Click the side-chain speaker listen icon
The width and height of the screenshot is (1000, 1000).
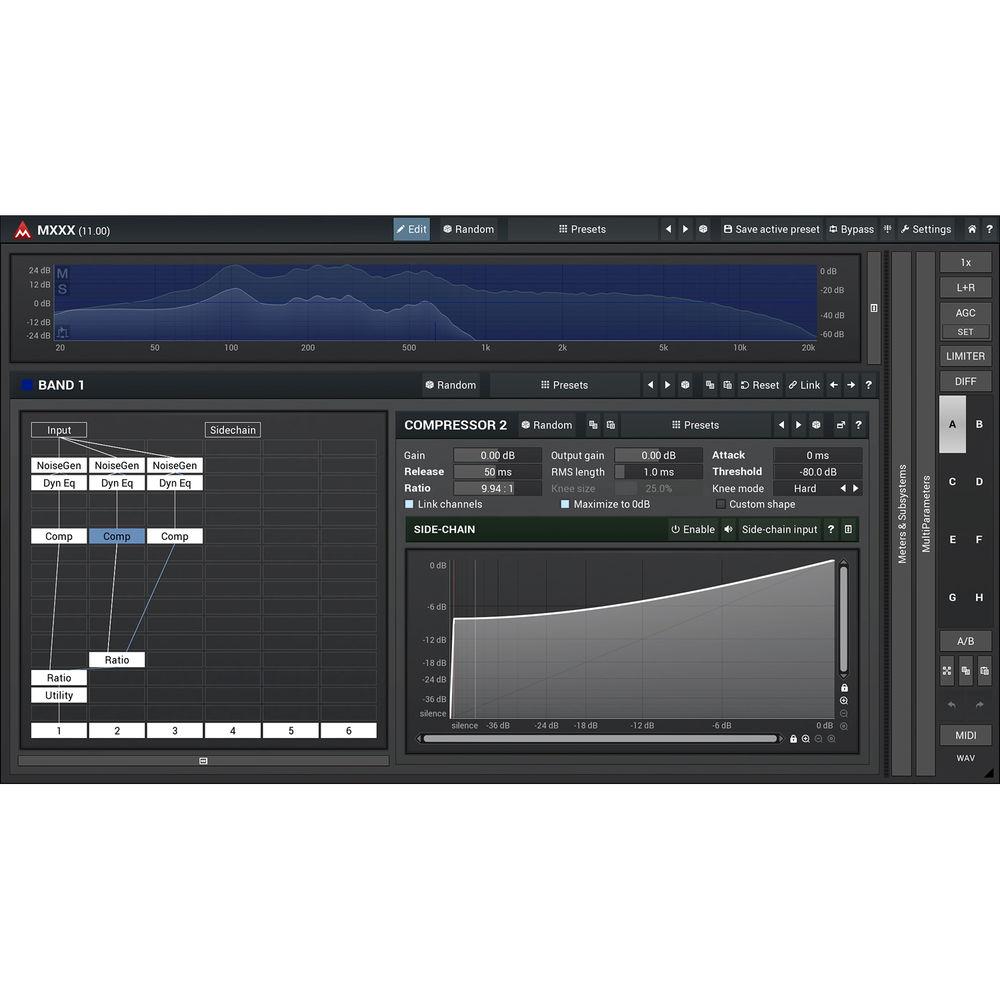728,529
